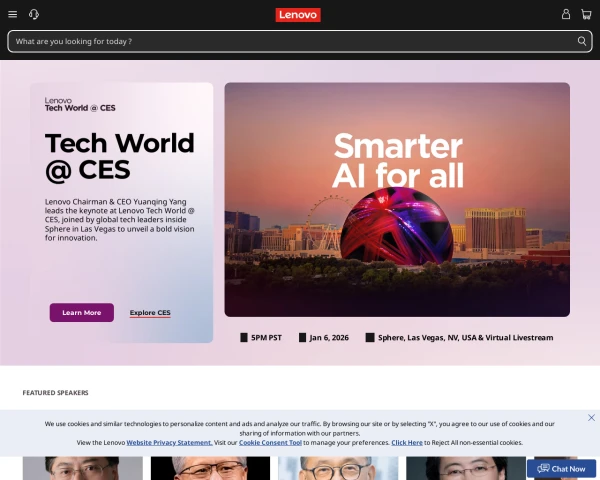Screen dimensions: 600x480
Task: Follow the Explore CES link
Action: pos(150,313)
